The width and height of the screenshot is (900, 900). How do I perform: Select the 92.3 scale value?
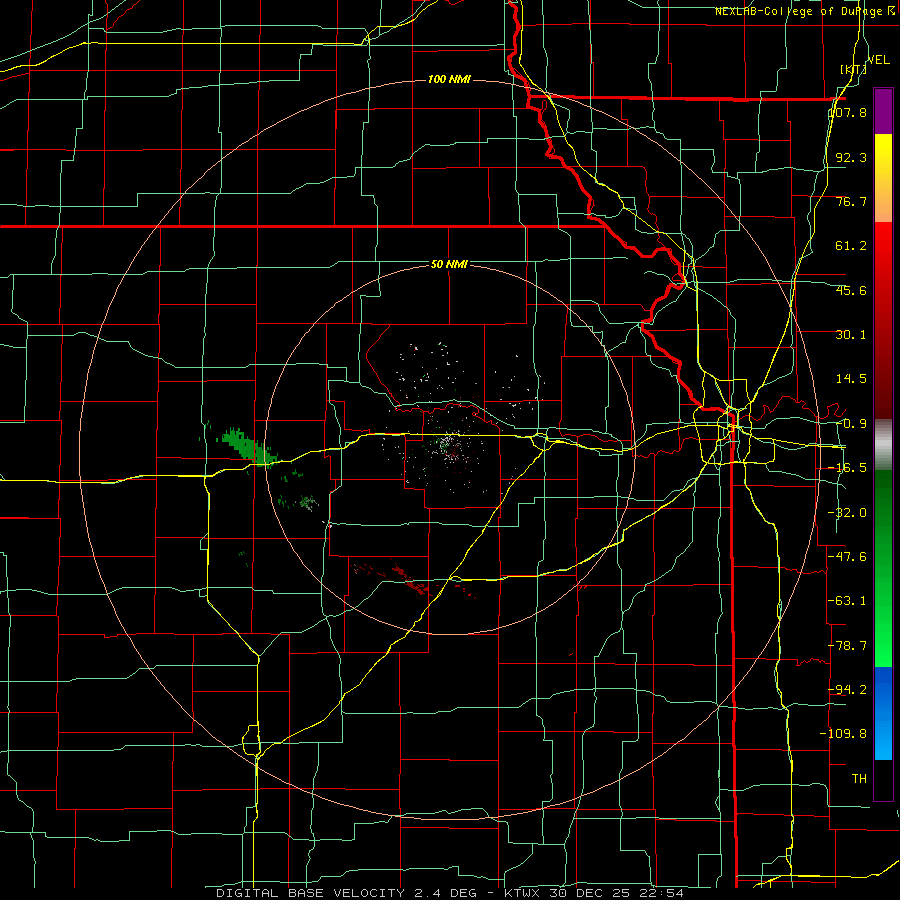[x=851, y=157]
